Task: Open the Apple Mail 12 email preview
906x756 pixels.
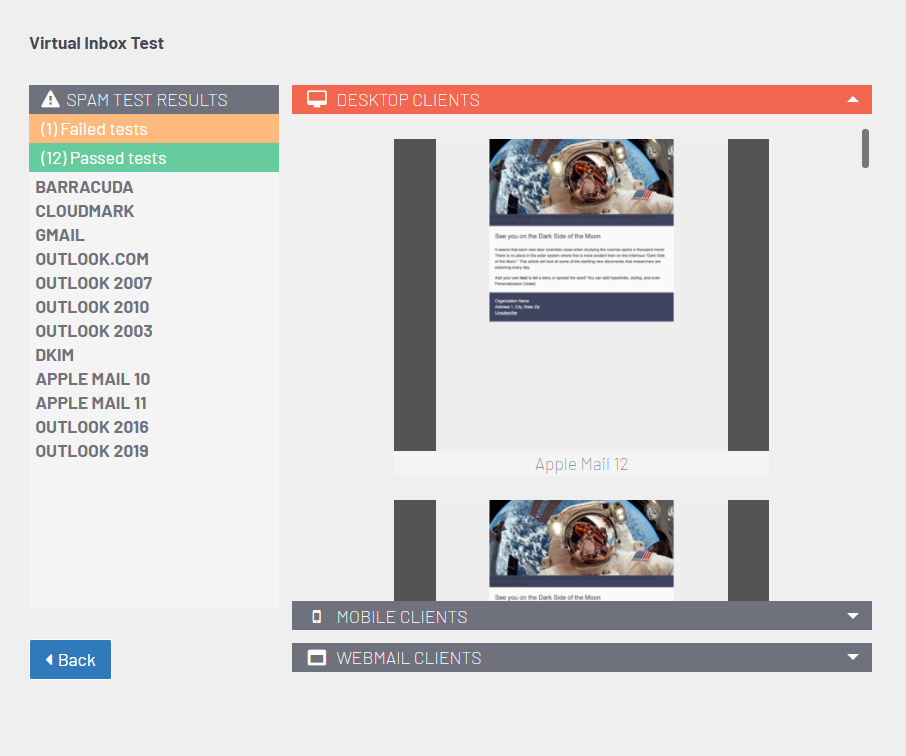Action: pyautogui.click(x=581, y=294)
